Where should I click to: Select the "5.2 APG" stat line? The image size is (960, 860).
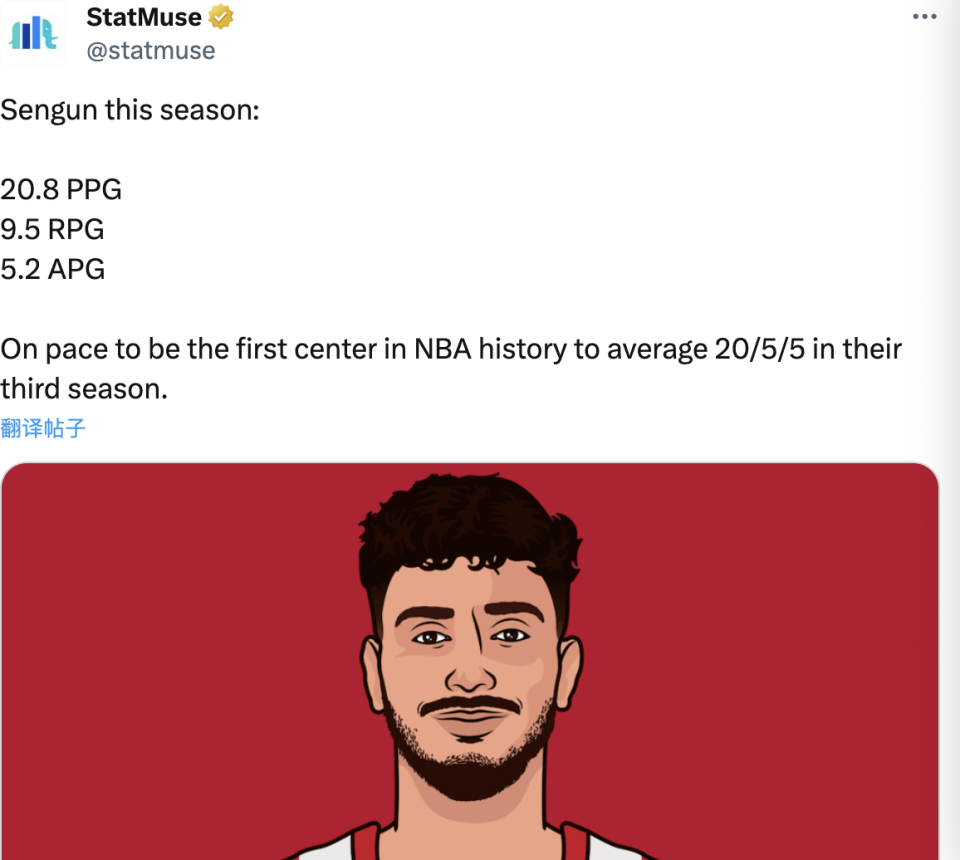pyautogui.click(x=52, y=269)
